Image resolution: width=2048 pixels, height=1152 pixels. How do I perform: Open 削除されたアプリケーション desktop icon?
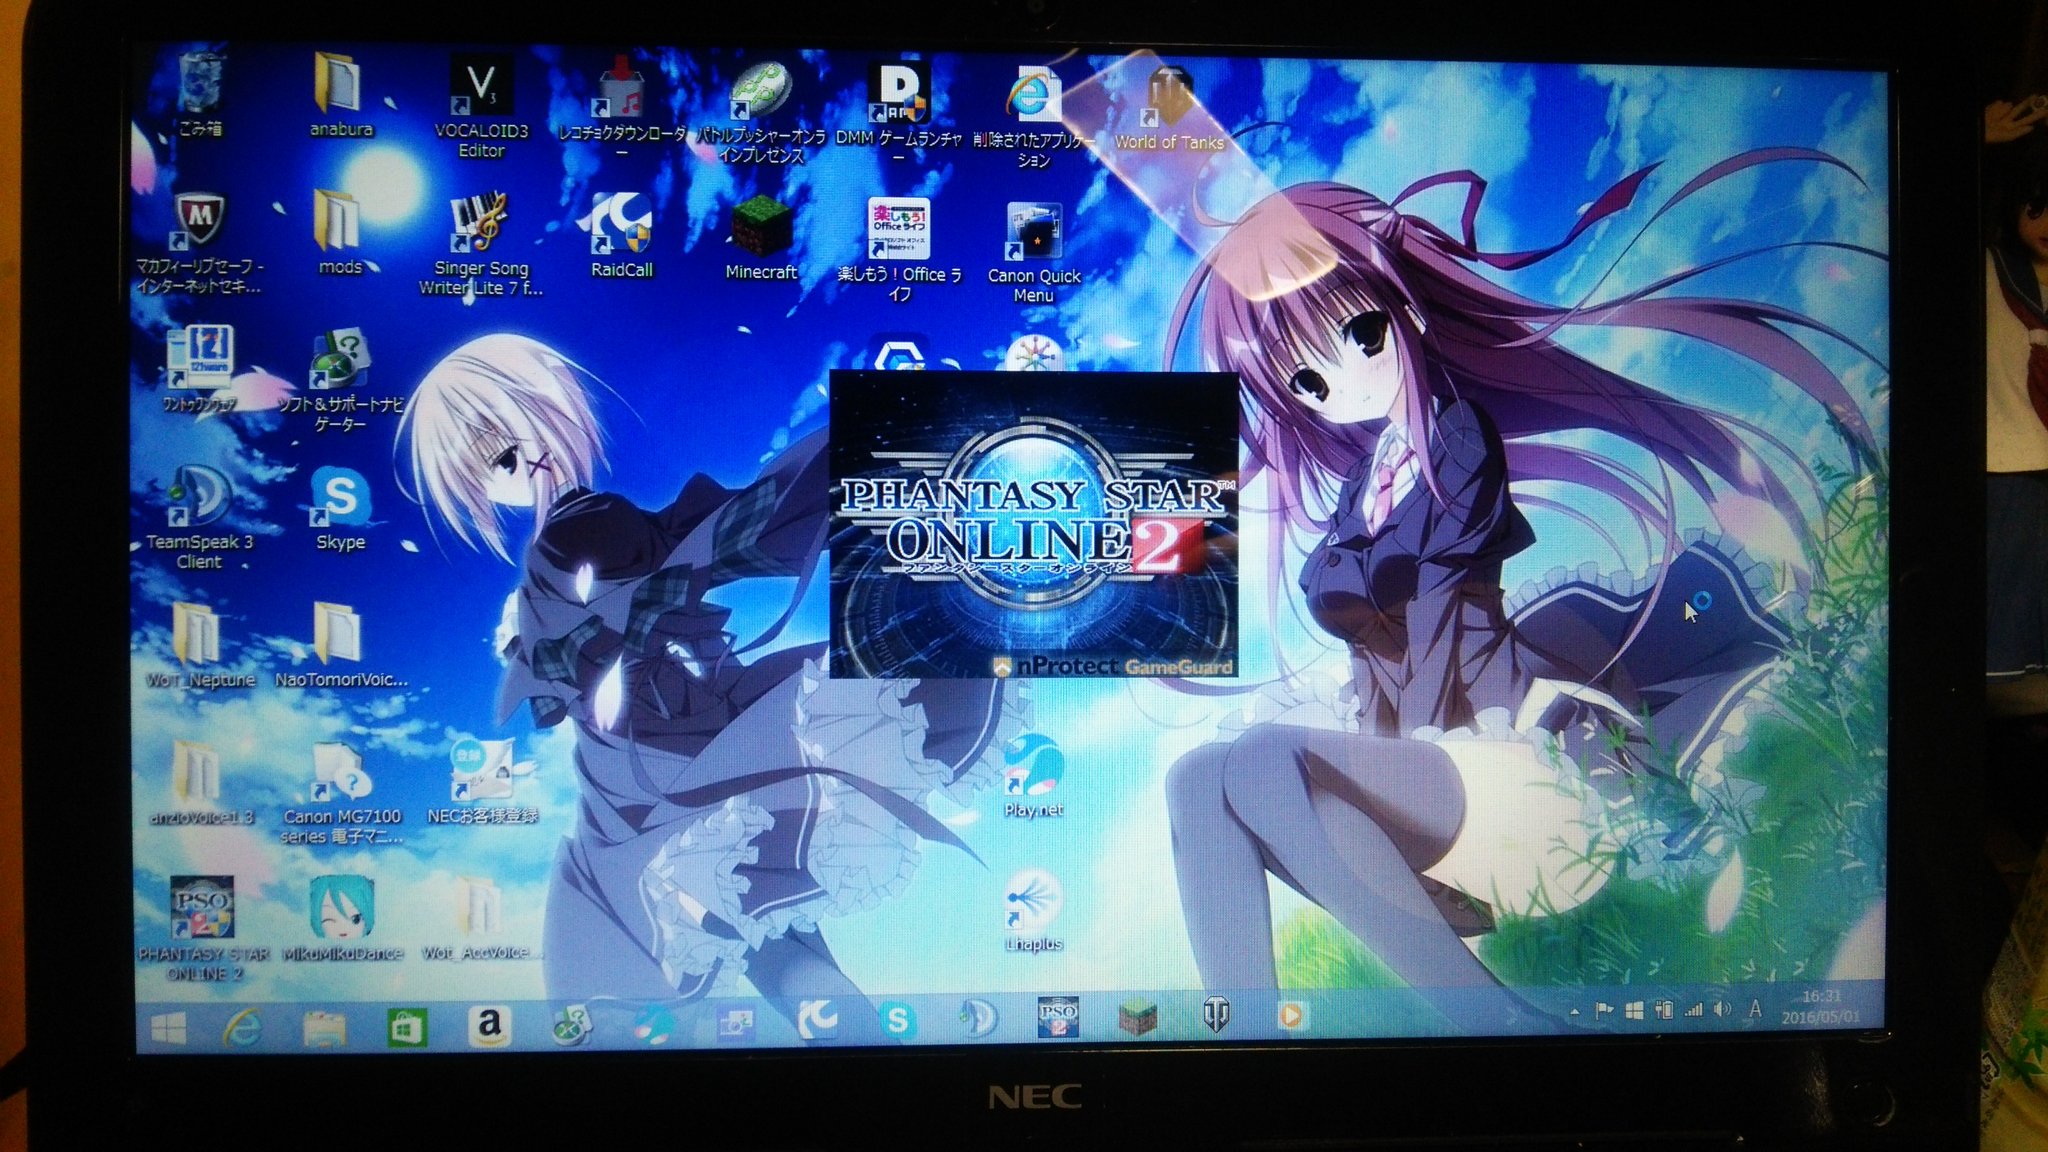click(1033, 117)
